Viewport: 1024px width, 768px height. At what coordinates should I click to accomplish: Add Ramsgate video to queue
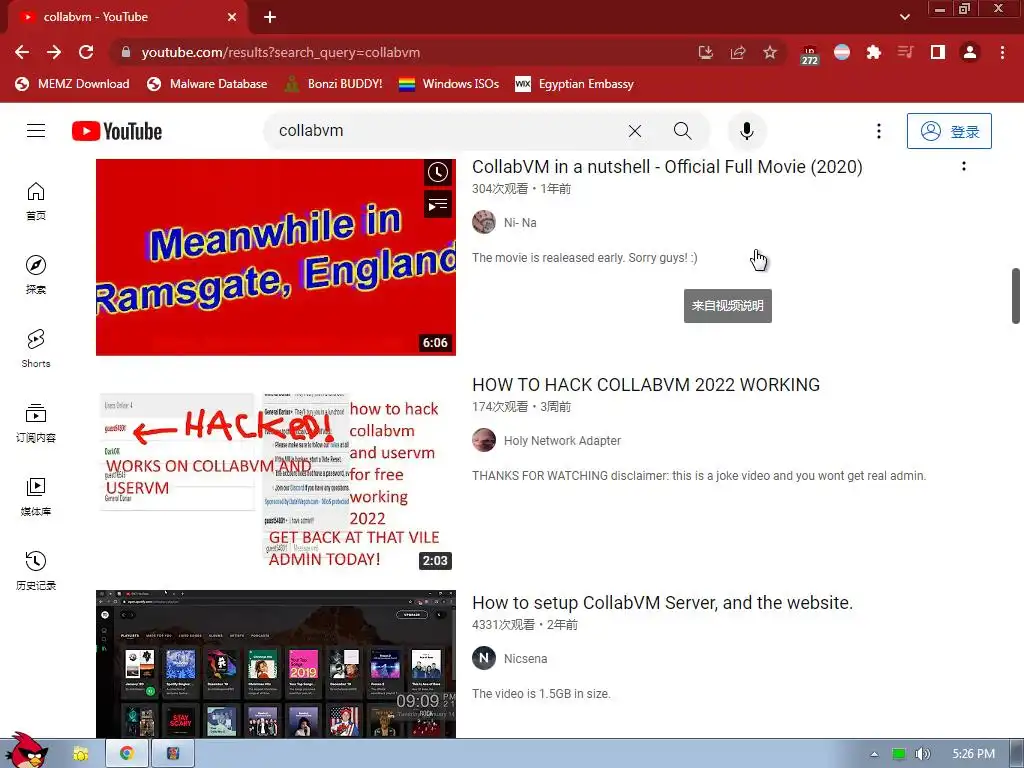click(x=438, y=204)
